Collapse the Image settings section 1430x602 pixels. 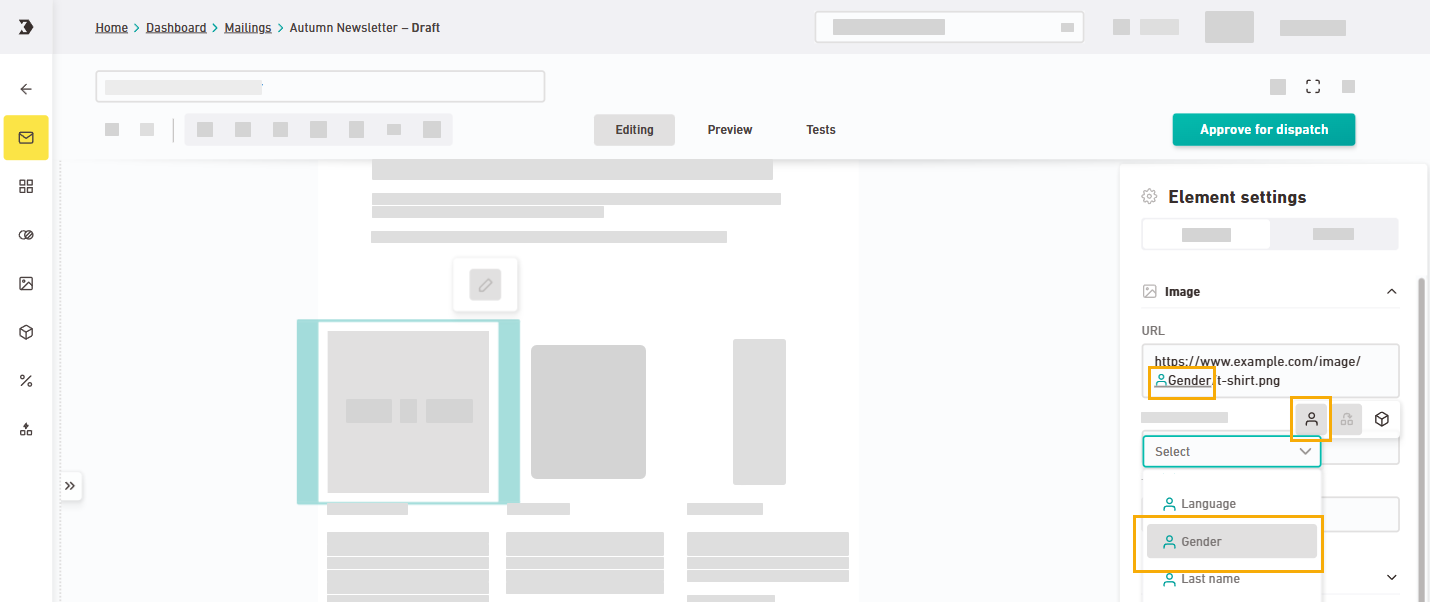point(1391,292)
